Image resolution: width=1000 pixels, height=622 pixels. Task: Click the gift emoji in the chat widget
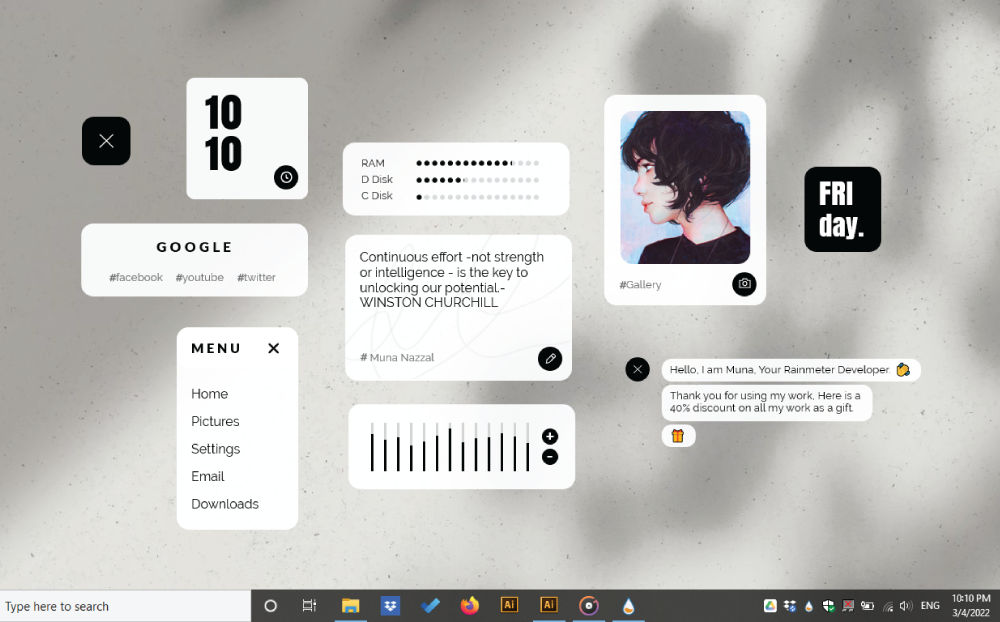(678, 436)
